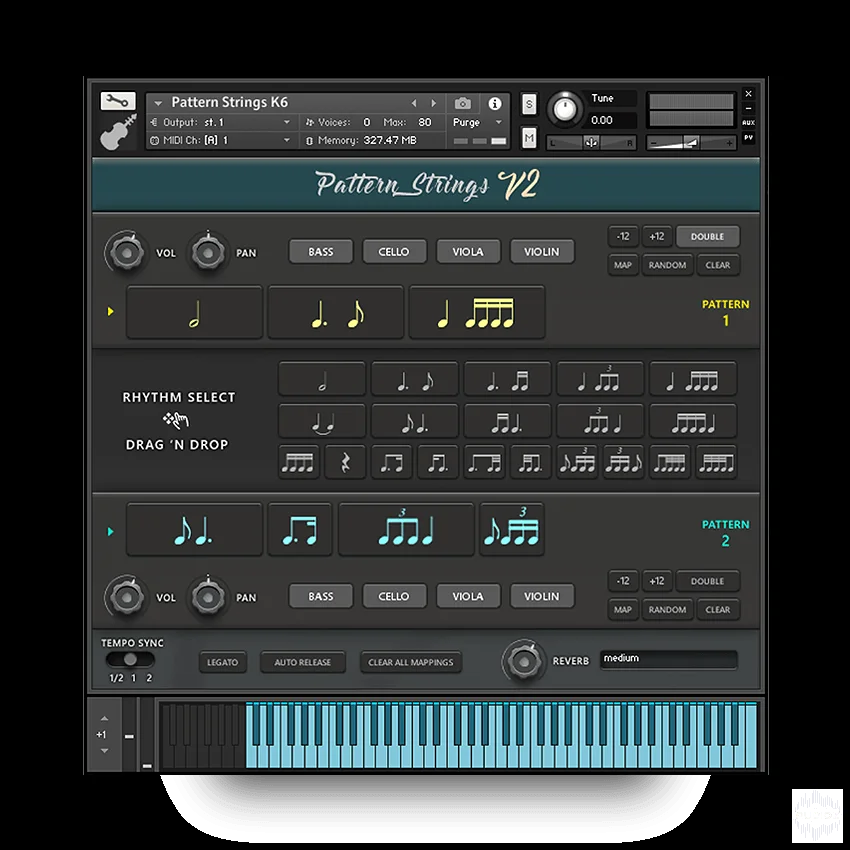The width and height of the screenshot is (850, 850).
Task: Select VIOLA for Pattern 1
Action: coord(468,252)
